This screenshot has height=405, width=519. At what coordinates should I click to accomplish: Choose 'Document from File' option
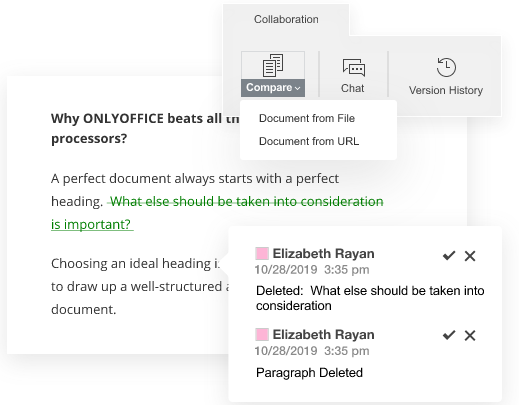[x=307, y=118]
